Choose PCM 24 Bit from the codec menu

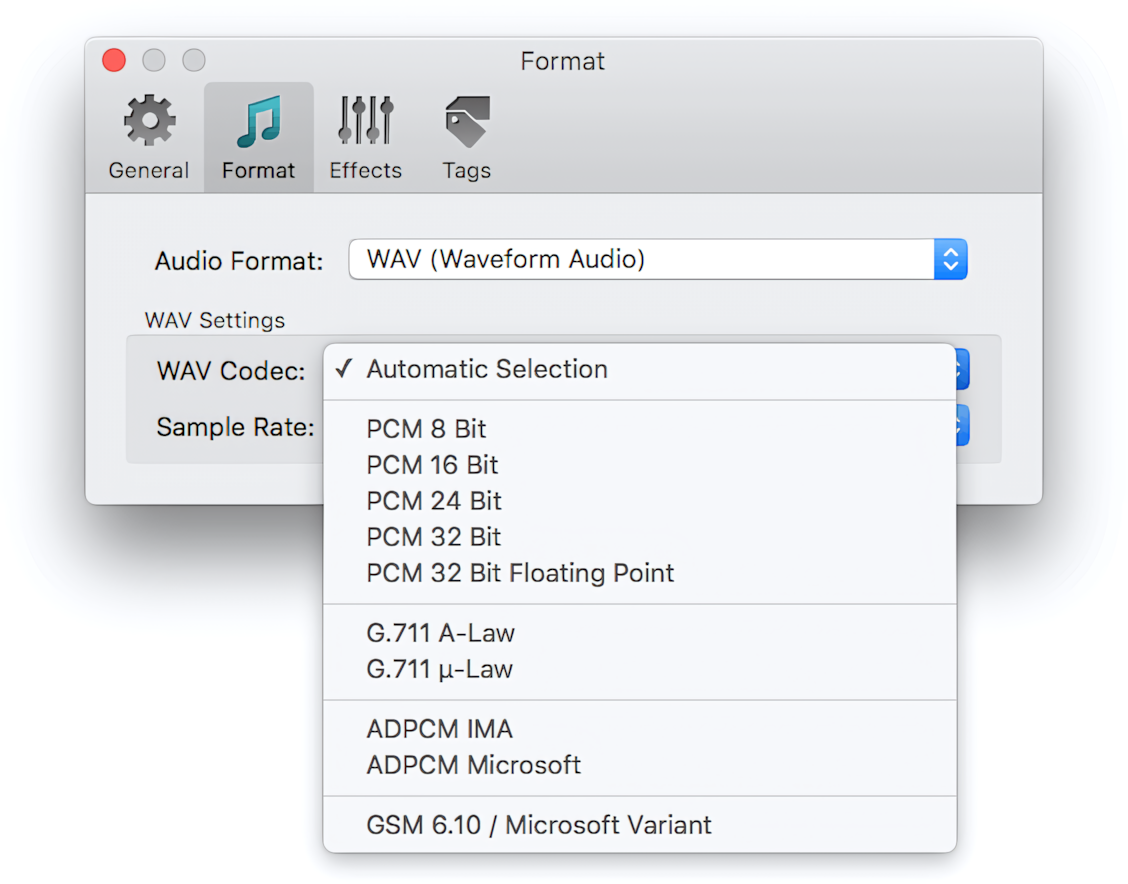coord(433,501)
